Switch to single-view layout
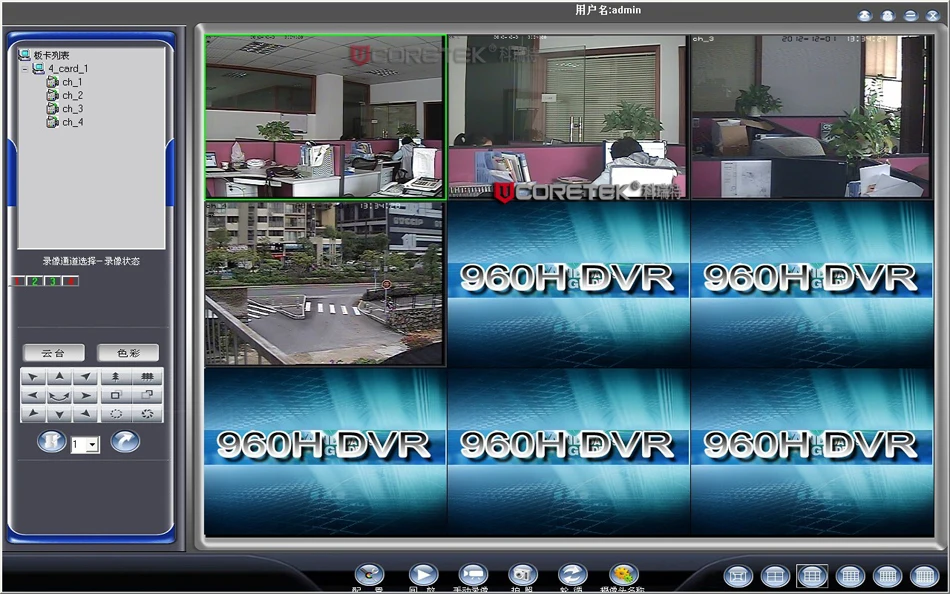 (x=738, y=576)
